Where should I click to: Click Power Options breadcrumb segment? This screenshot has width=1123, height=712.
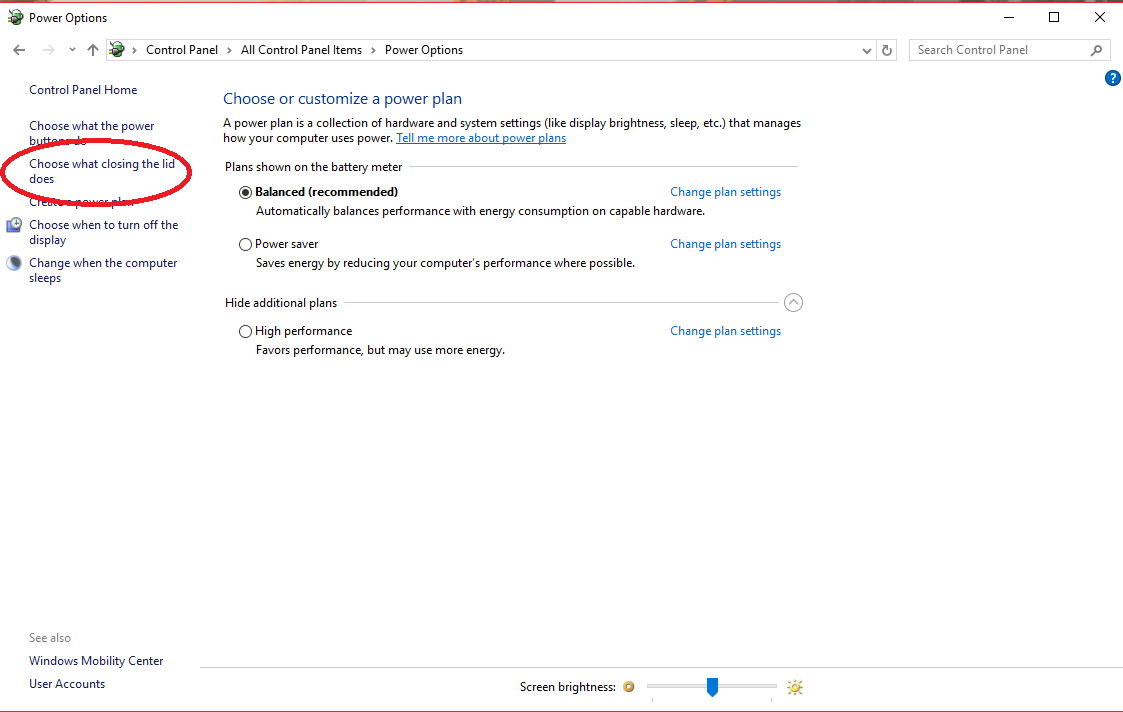point(424,50)
